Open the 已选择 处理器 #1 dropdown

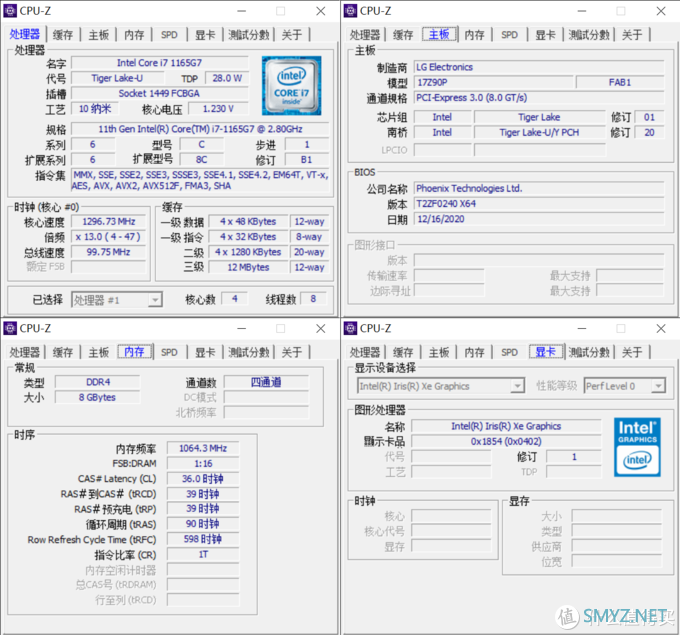pos(117,300)
